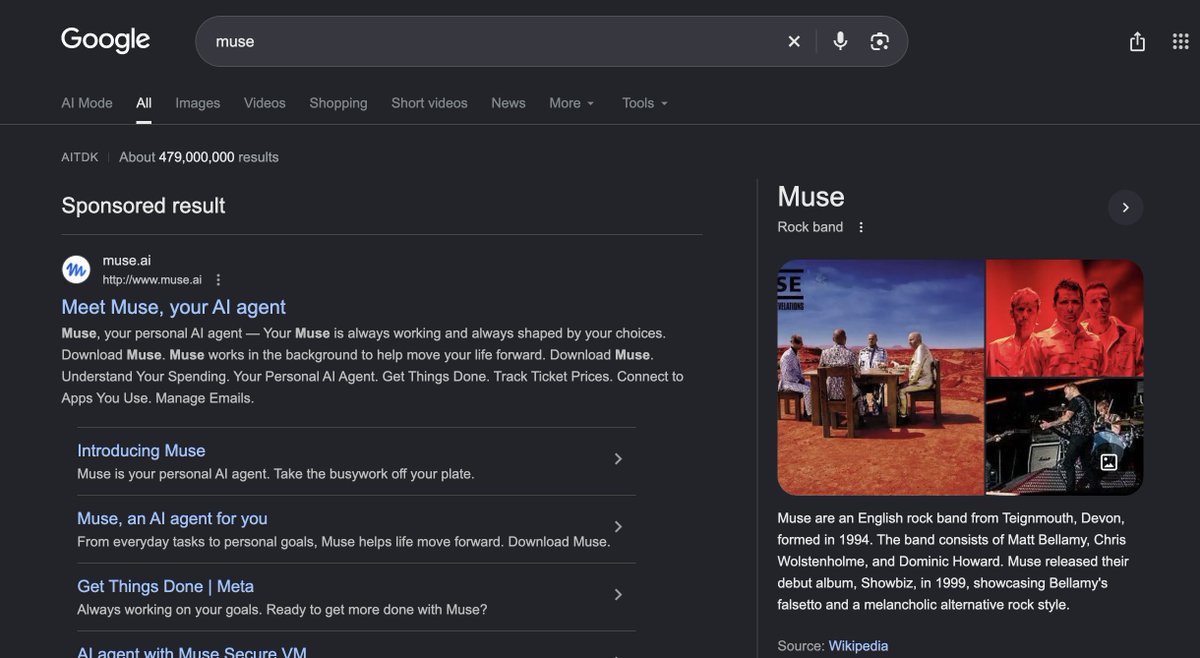Viewport: 1200px width, 658px height.
Task: Open the More dropdown menu
Action: click(572, 103)
